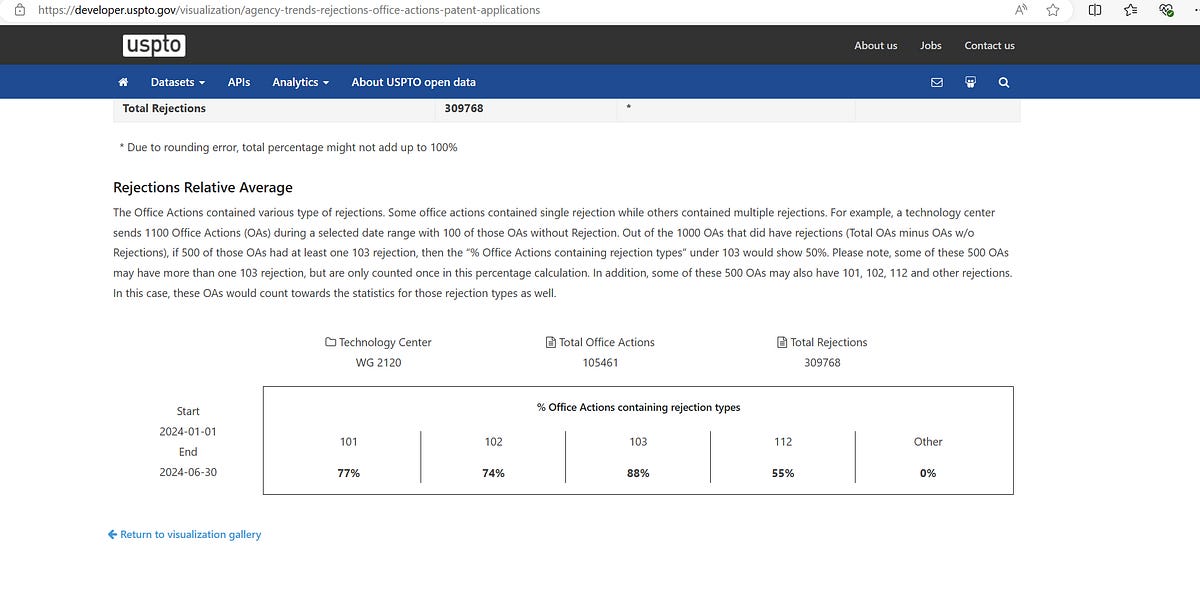Image resolution: width=1200 pixels, height=600 pixels.
Task: Click the document icon beside Total Office Actions
Action: pyautogui.click(x=550, y=341)
